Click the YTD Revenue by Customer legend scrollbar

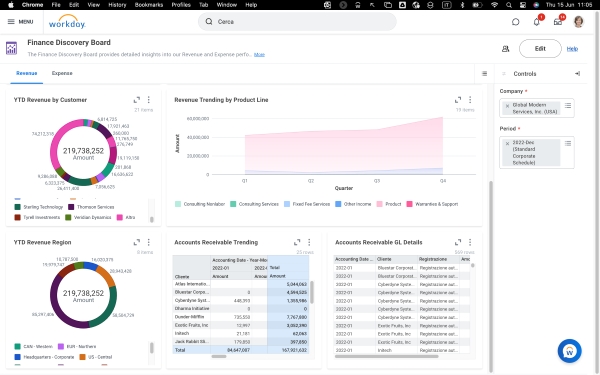coord(152,219)
